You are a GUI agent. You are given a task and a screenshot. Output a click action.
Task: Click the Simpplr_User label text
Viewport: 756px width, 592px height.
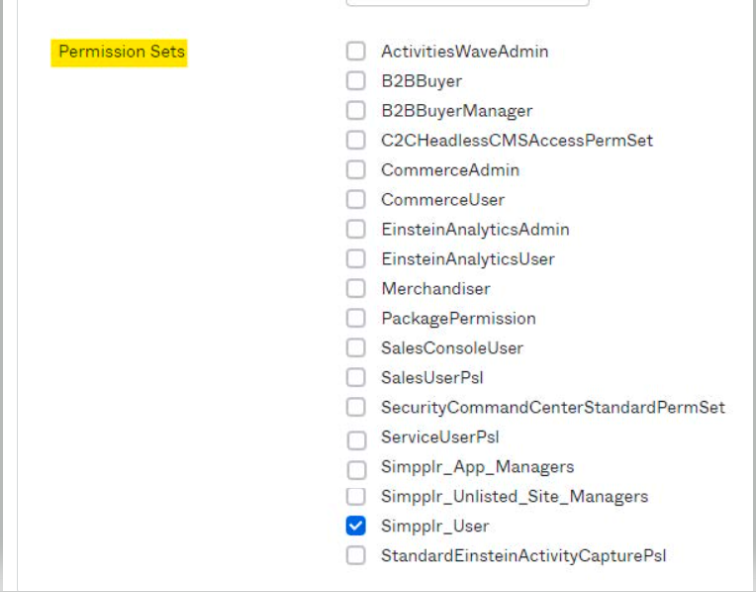[435, 526]
